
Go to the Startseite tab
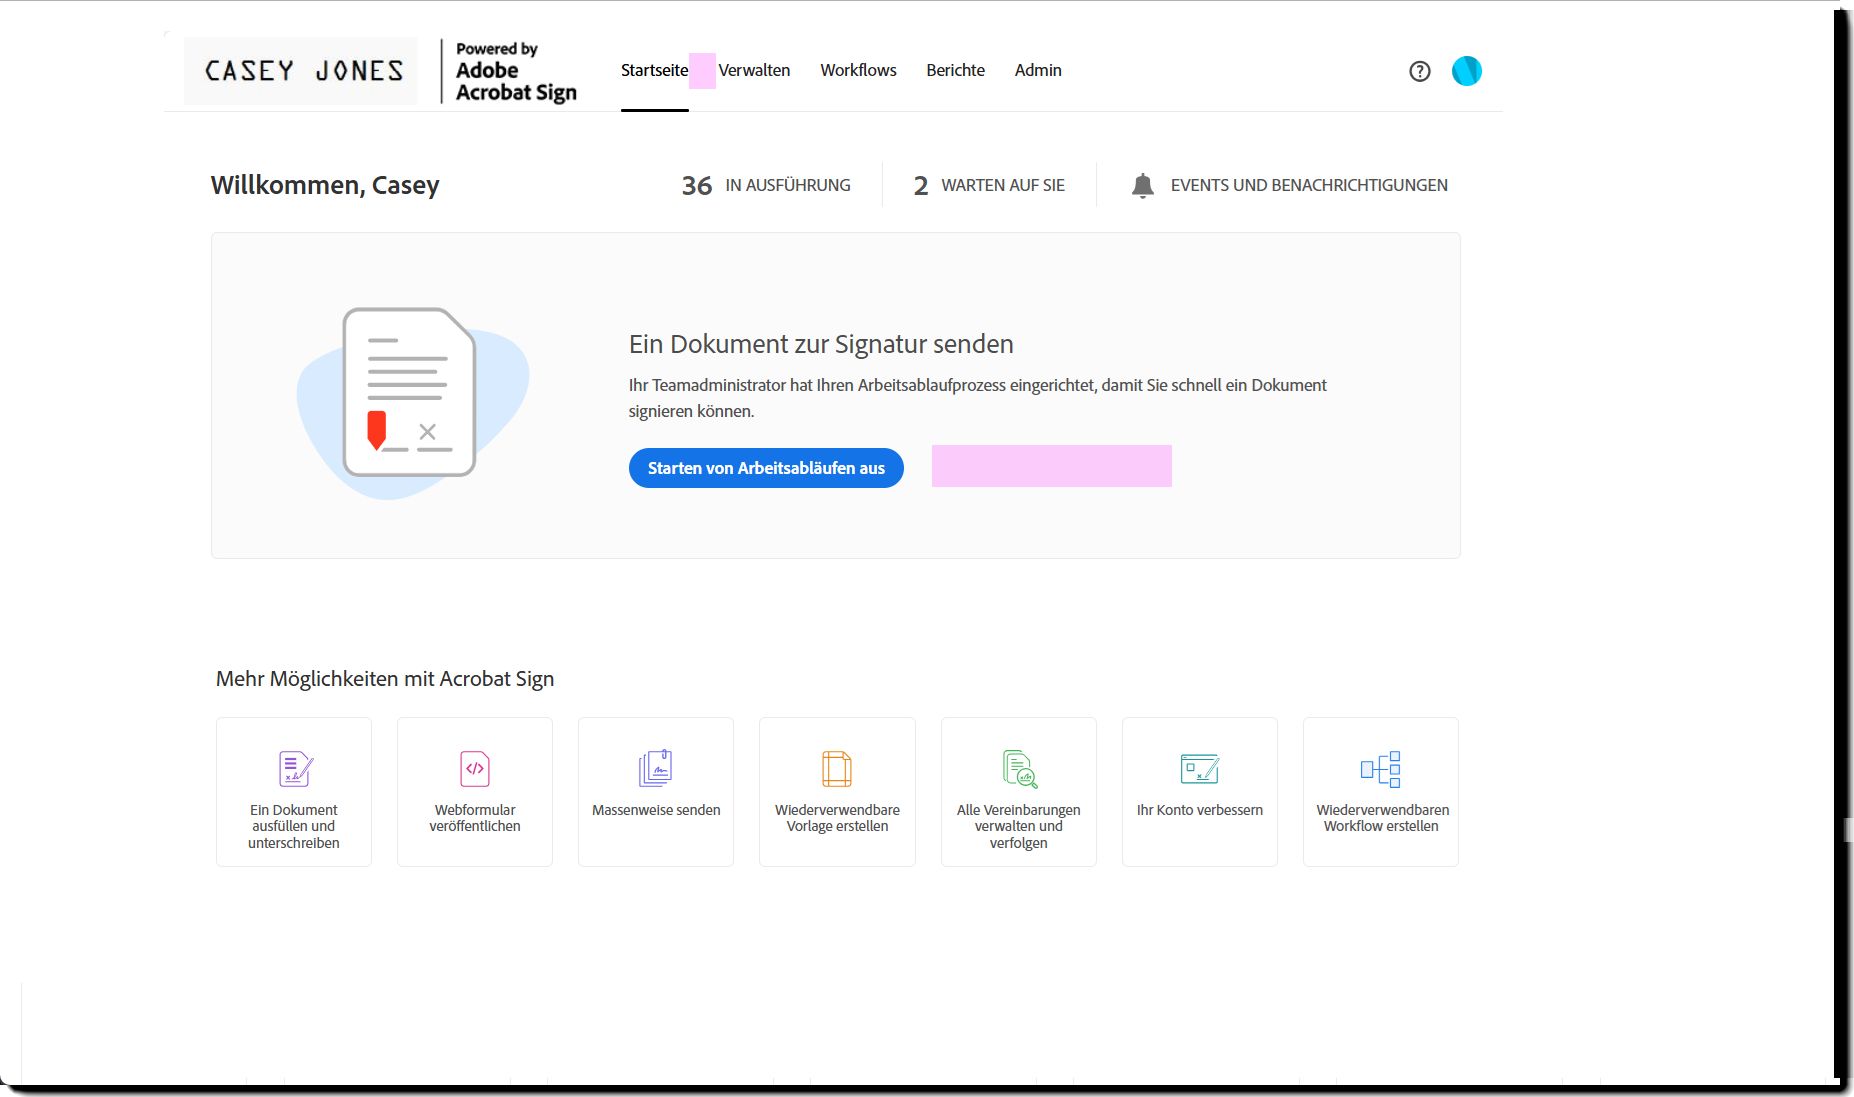(654, 70)
